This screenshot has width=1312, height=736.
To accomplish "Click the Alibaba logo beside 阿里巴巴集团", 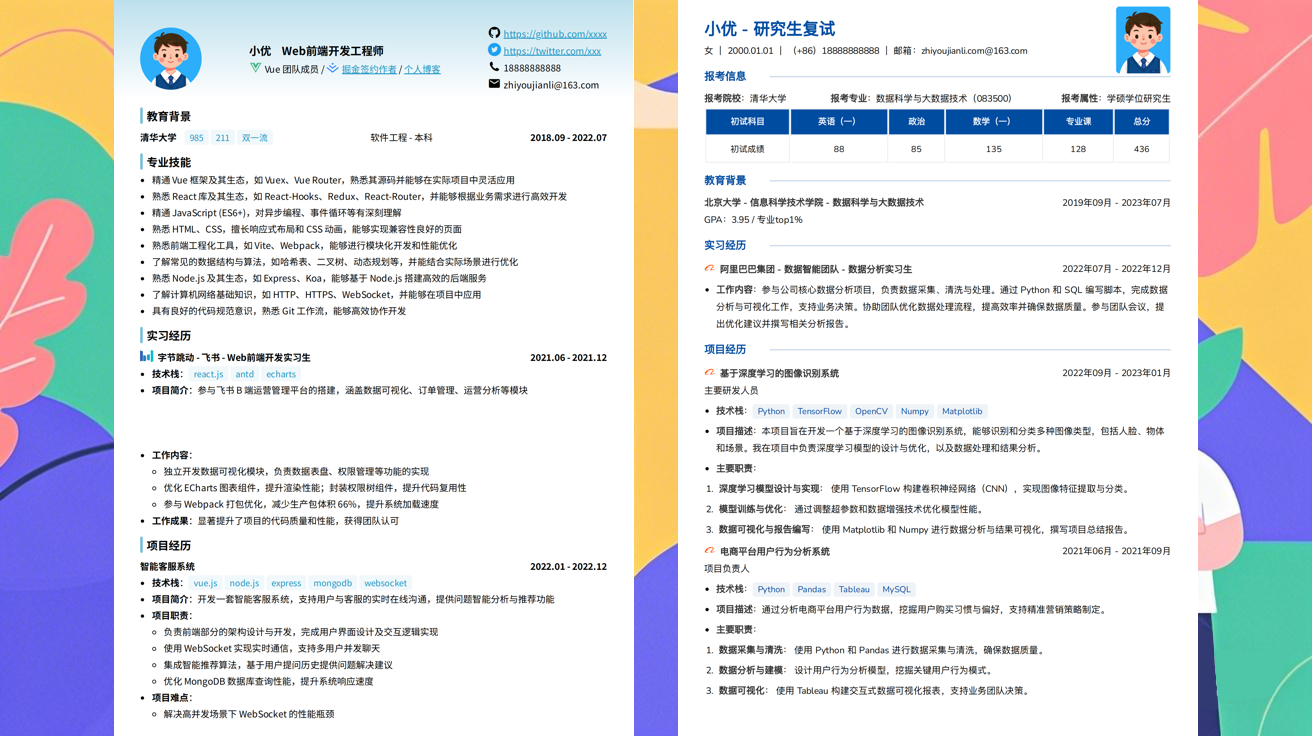I will point(710,269).
